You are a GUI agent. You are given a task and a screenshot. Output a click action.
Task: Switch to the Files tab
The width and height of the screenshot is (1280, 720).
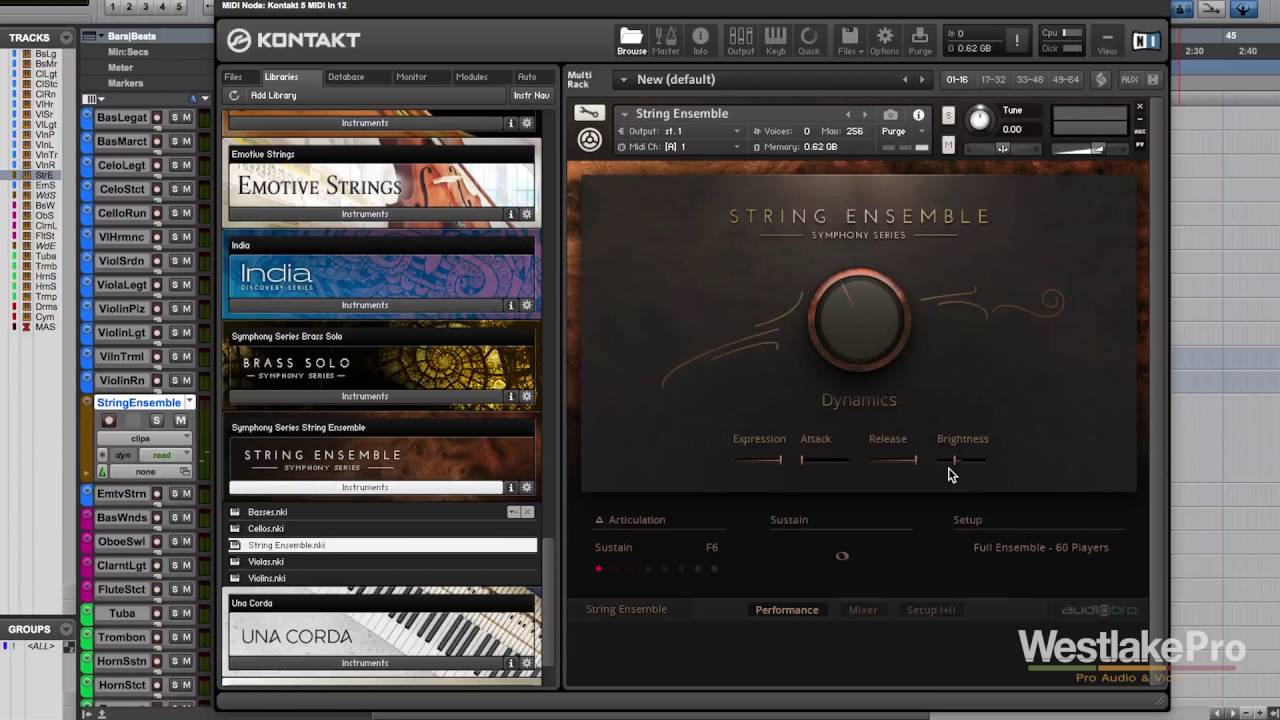pyautogui.click(x=233, y=77)
